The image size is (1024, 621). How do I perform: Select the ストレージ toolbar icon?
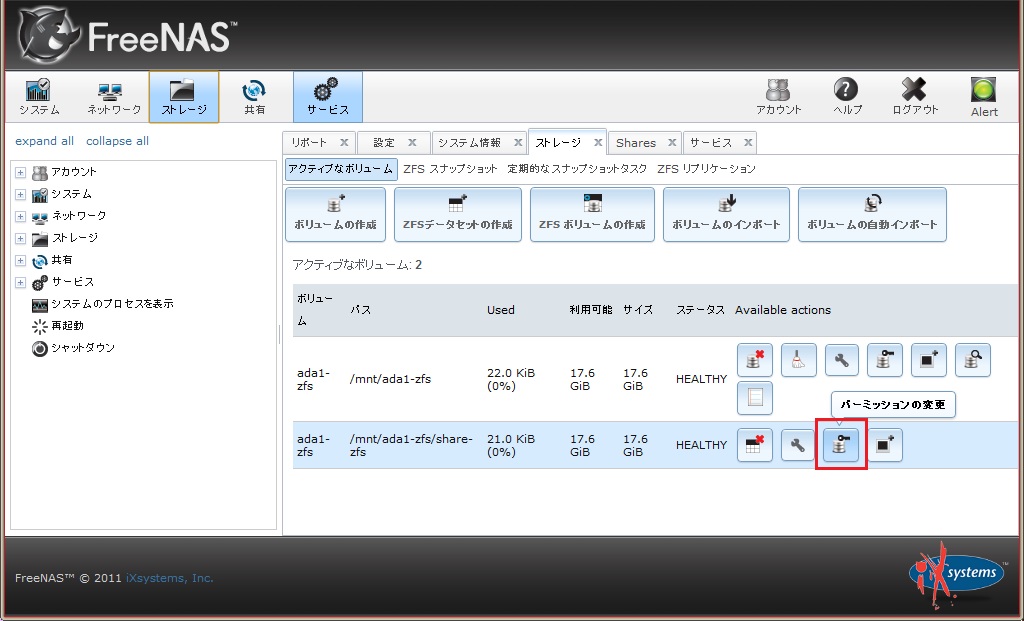[x=184, y=97]
